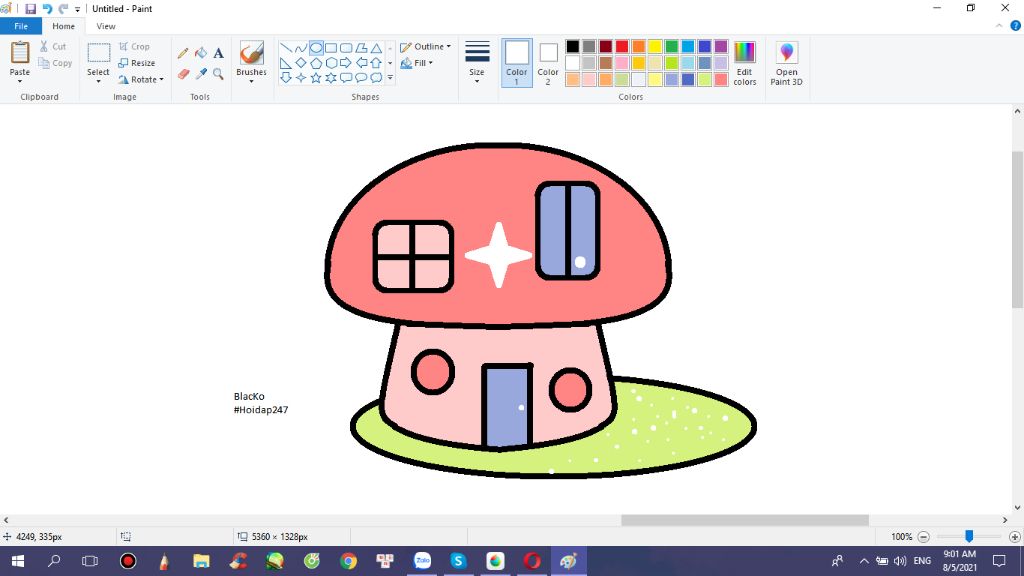1024x576 pixels.
Task: Open the Windows Start menu
Action: 18,561
